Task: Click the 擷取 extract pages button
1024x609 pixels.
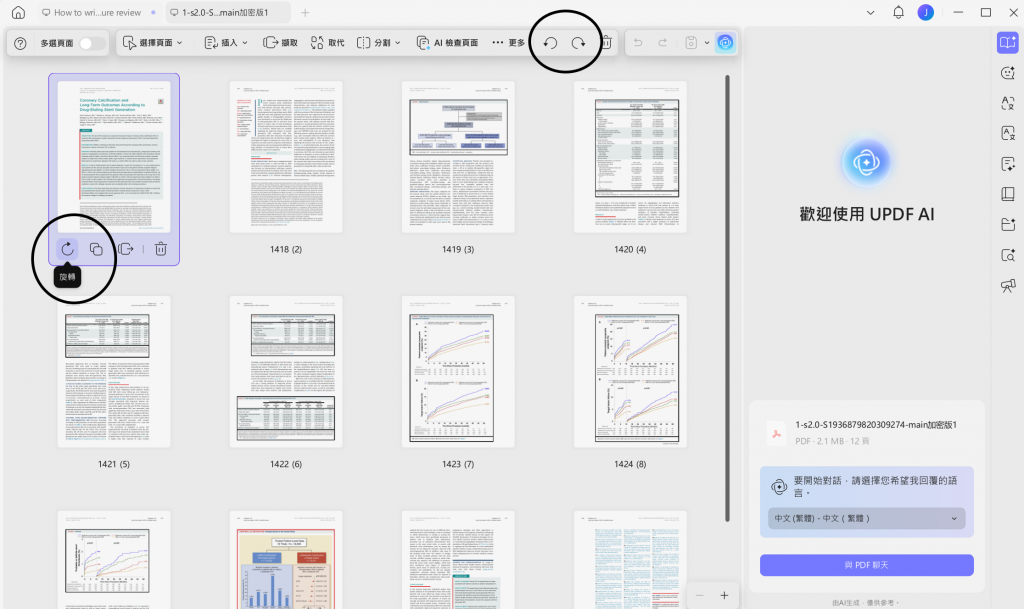Action: tap(280, 43)
